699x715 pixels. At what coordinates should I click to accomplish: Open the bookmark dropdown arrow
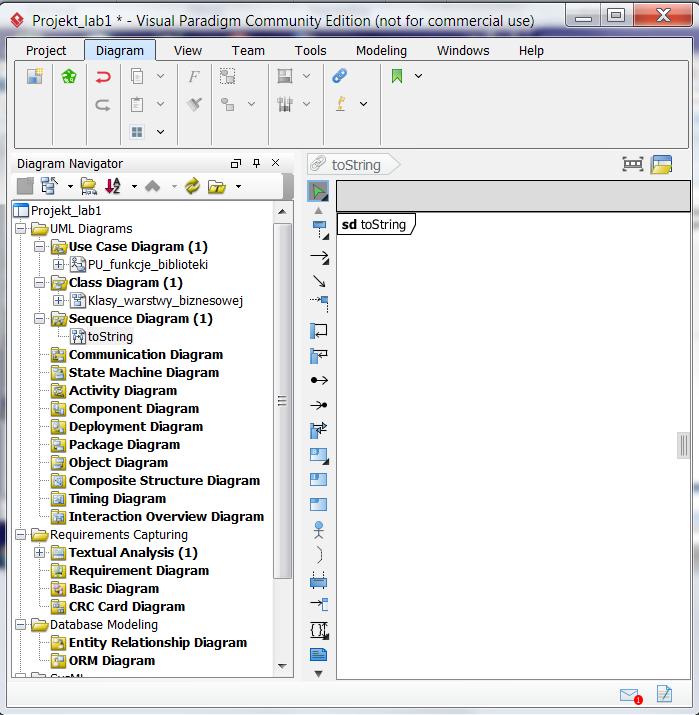(x=418, y=76)
